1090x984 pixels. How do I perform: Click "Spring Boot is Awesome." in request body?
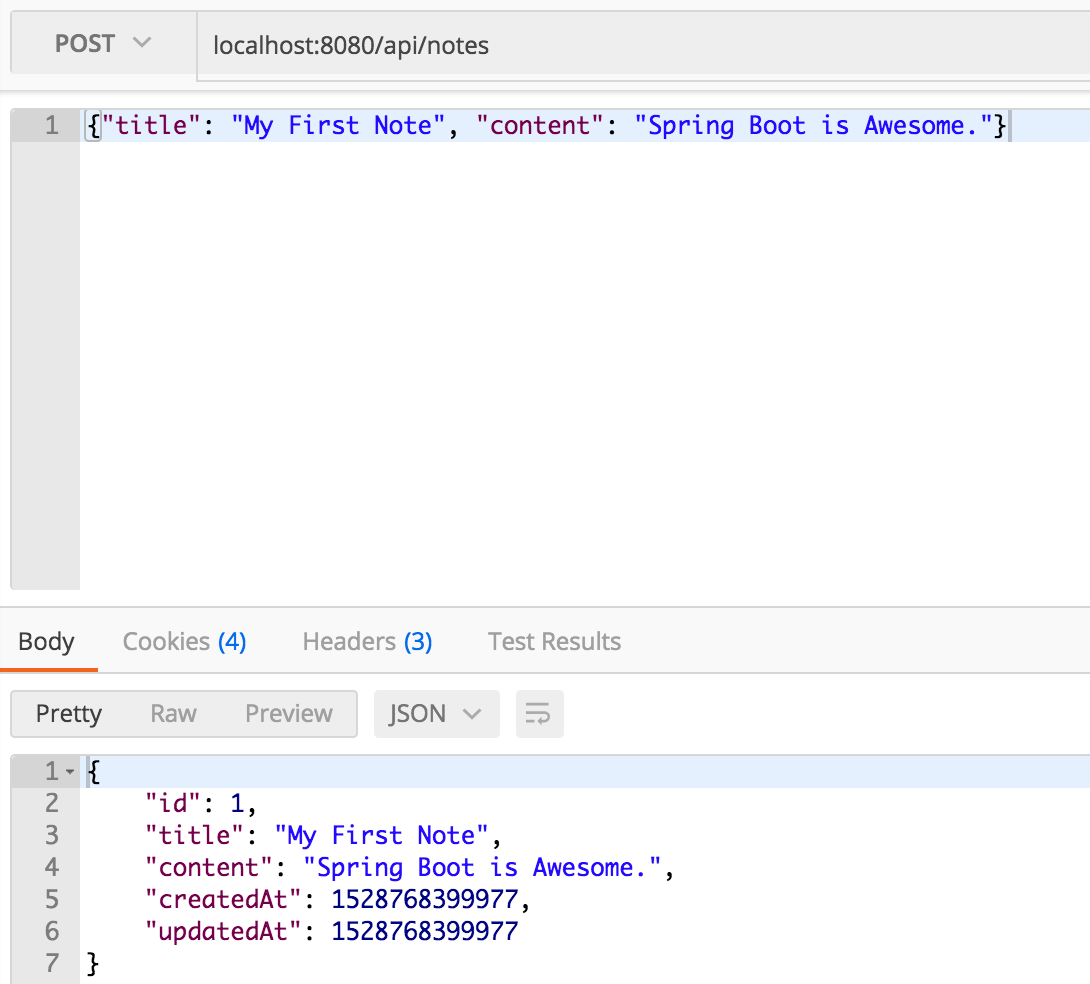tap(813, 126)
